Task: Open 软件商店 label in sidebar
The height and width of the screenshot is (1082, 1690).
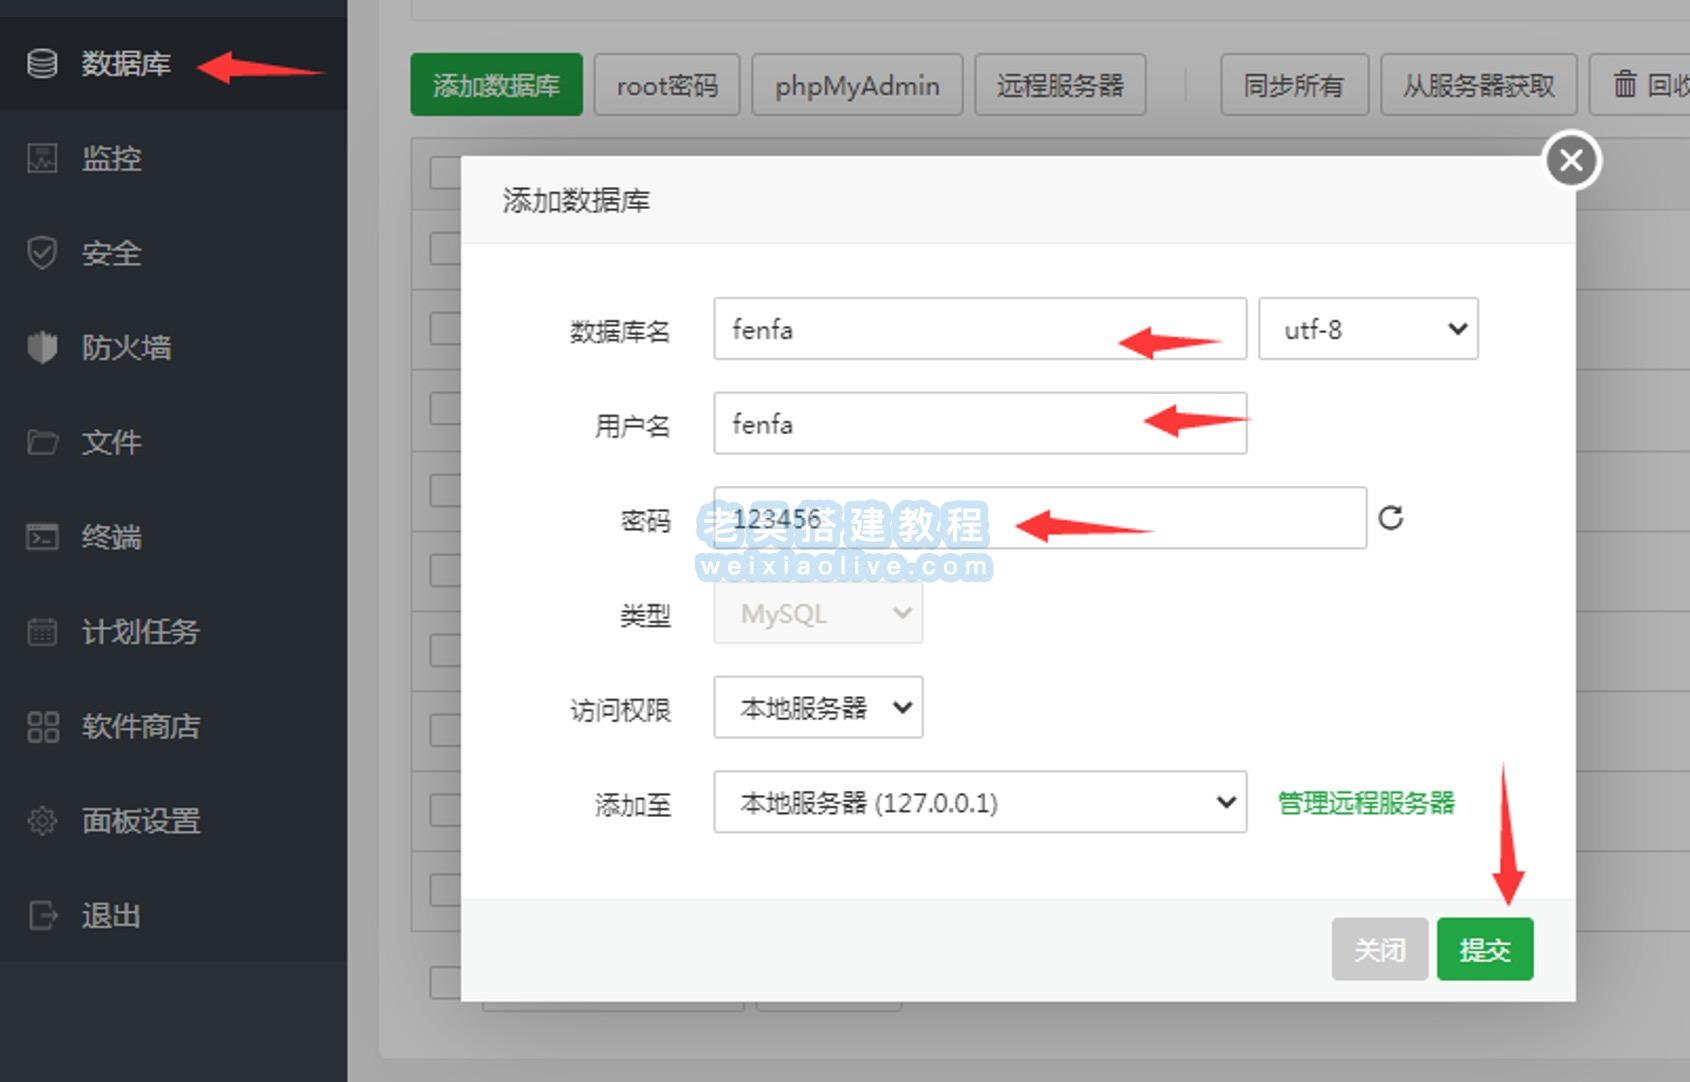Action: (x=141, y=726)
